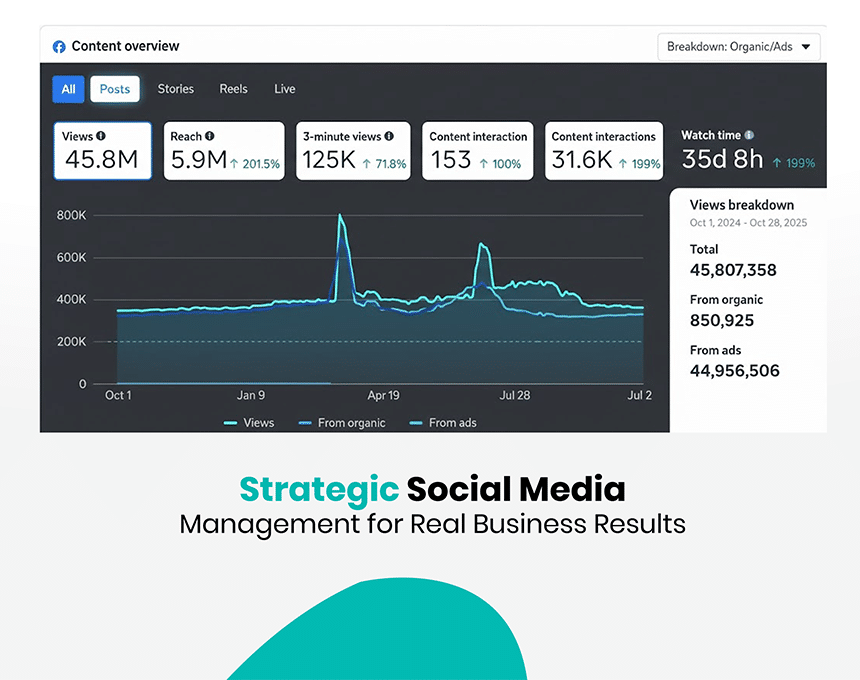Image resolution: width=860 pixels, height=680 pixels.
Task: Open the Stories tab
Action: pyautogui.click(x=176, y=89)
